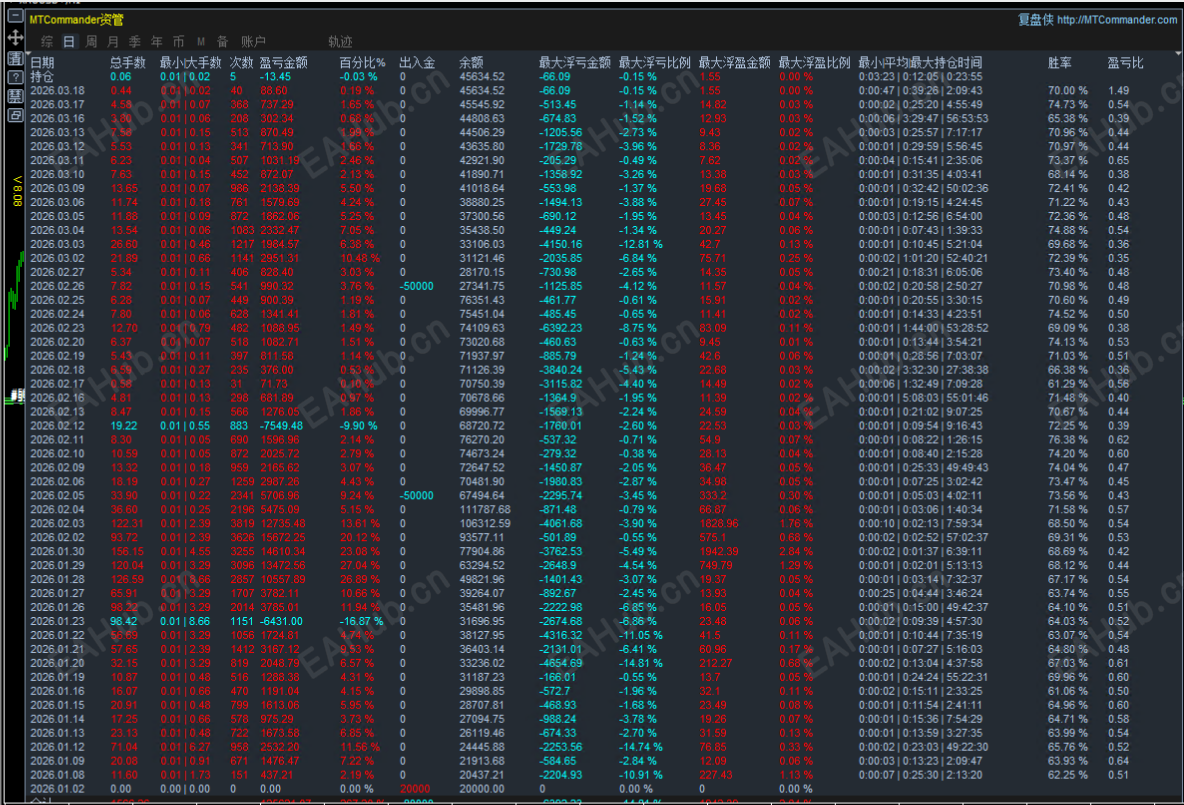Screen dimensions: 1184x805
Task: Click the -50000 withdrawal on 2026.02.26
Action: pos(417,286)
